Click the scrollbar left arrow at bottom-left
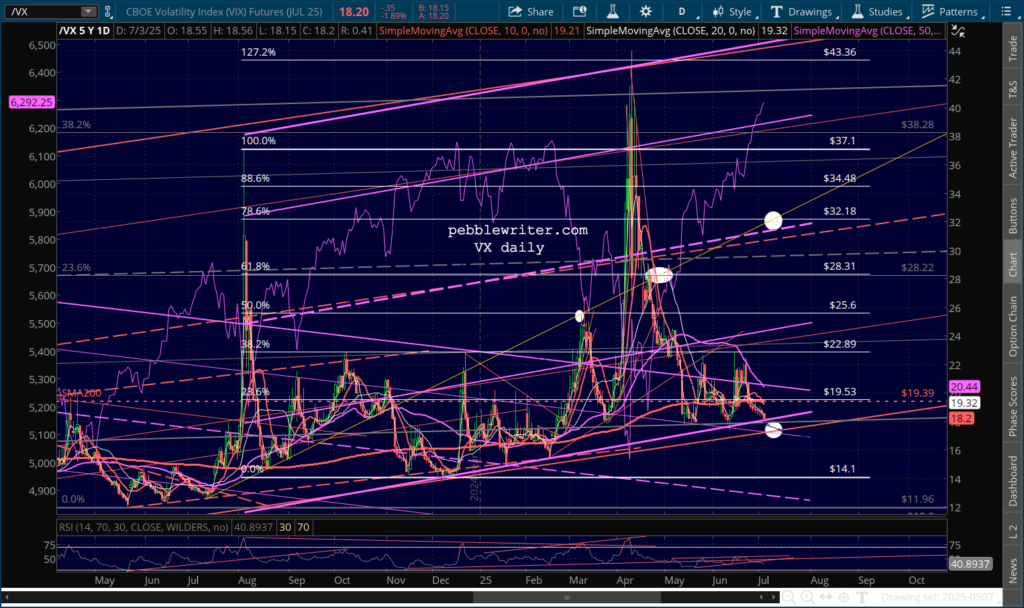 coord(6,597)
